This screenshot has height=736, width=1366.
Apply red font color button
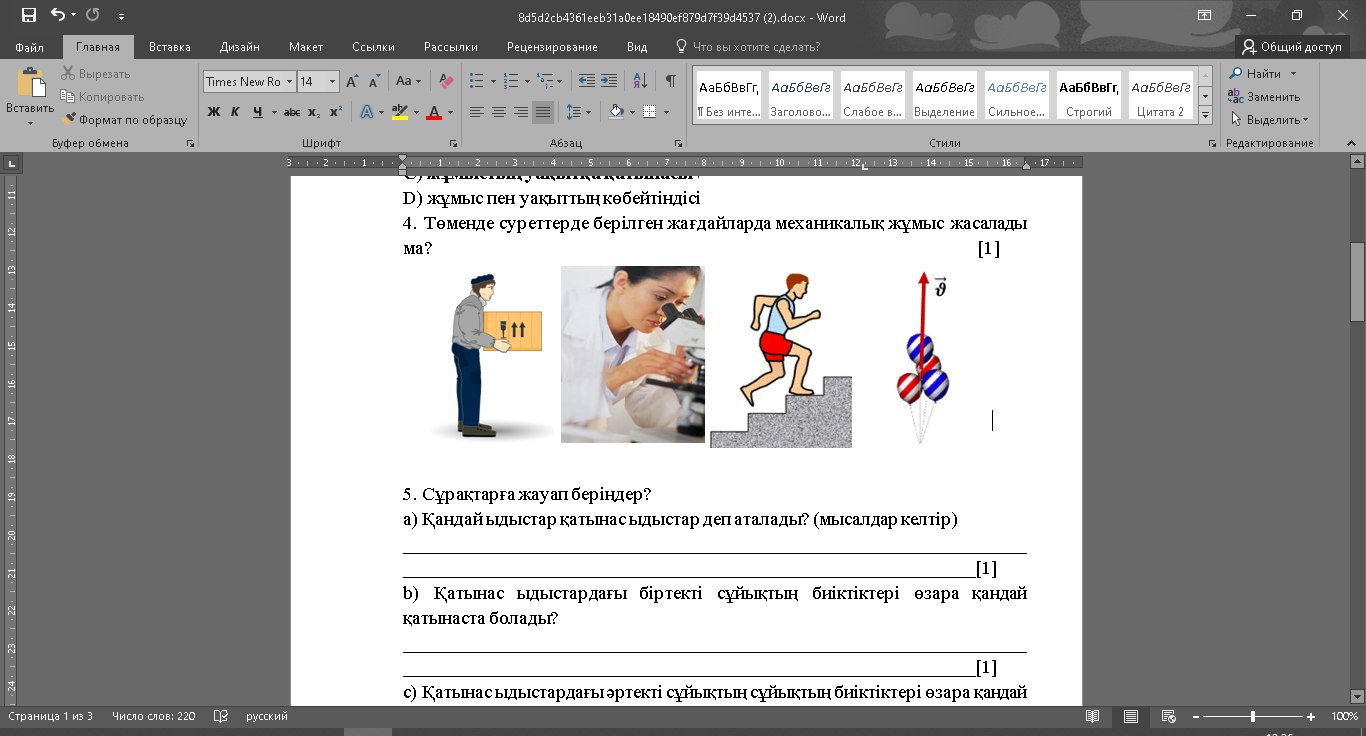[434, 112]
